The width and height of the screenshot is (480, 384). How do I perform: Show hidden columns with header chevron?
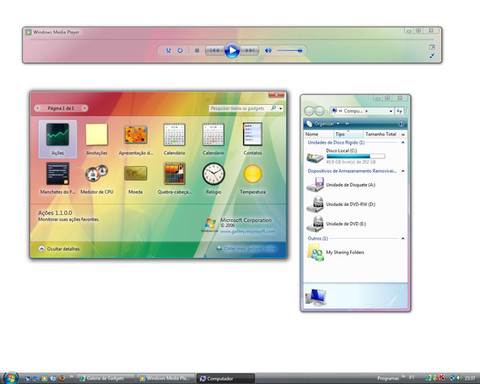tap(403, 134)
